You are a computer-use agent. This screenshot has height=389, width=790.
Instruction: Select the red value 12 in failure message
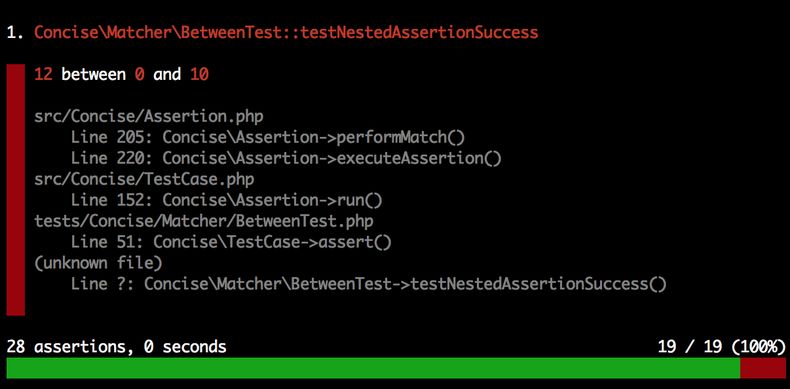[43, 75]
